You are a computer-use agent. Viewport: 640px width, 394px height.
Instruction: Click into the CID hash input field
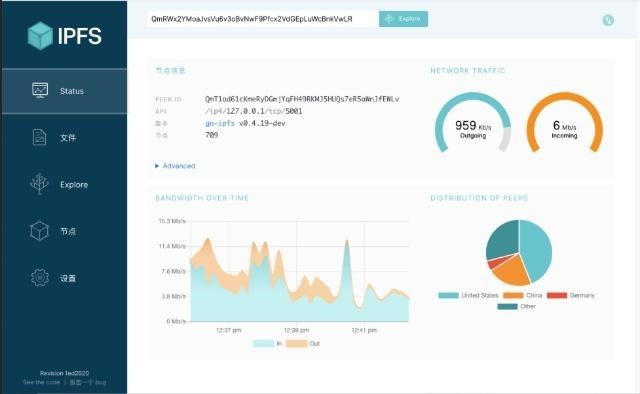click(x=263, y=19)
